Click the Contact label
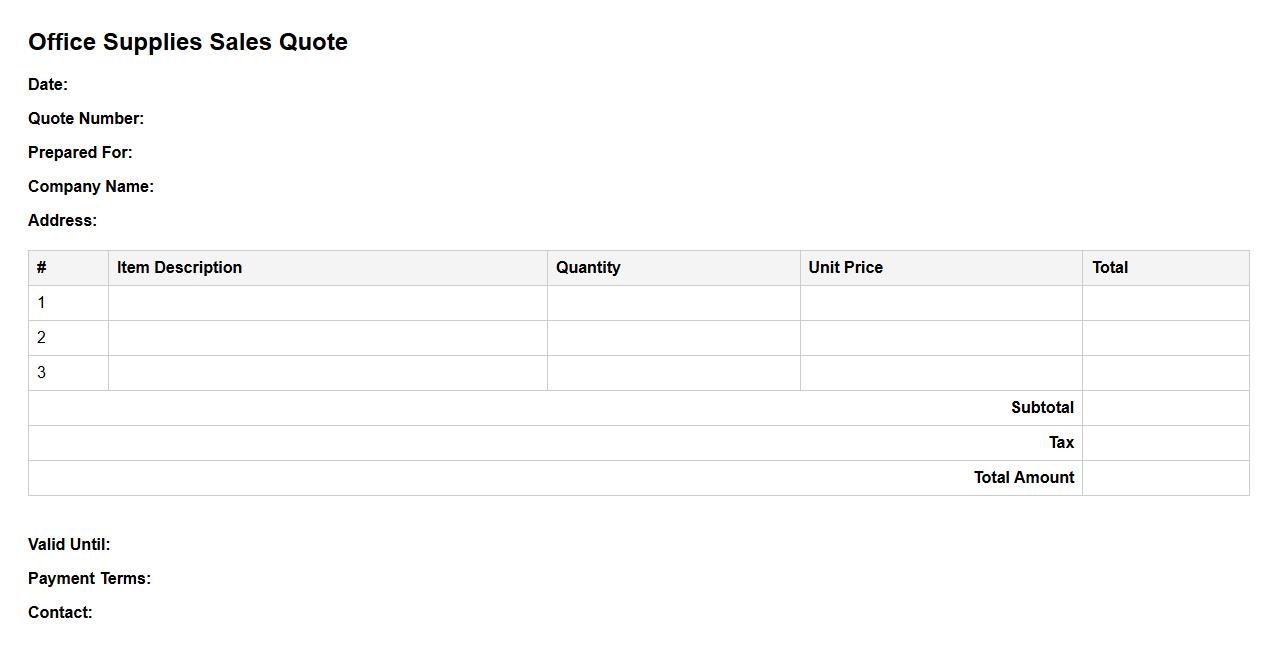 click(60, 613)
